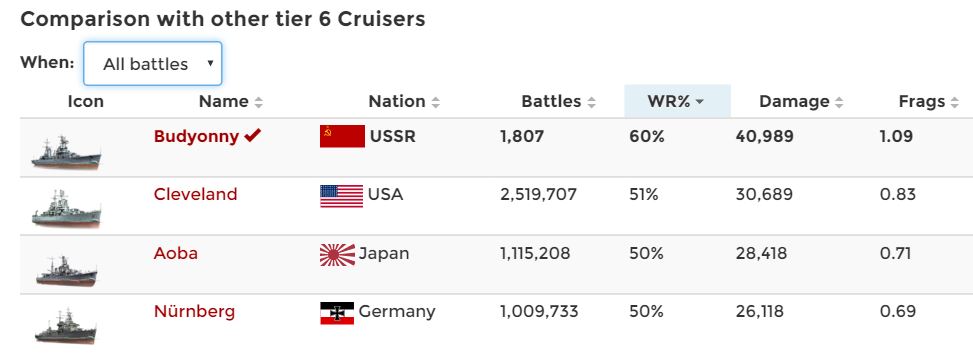
Task: Sort by the Damage column header
Action: [x=801, y=102]
